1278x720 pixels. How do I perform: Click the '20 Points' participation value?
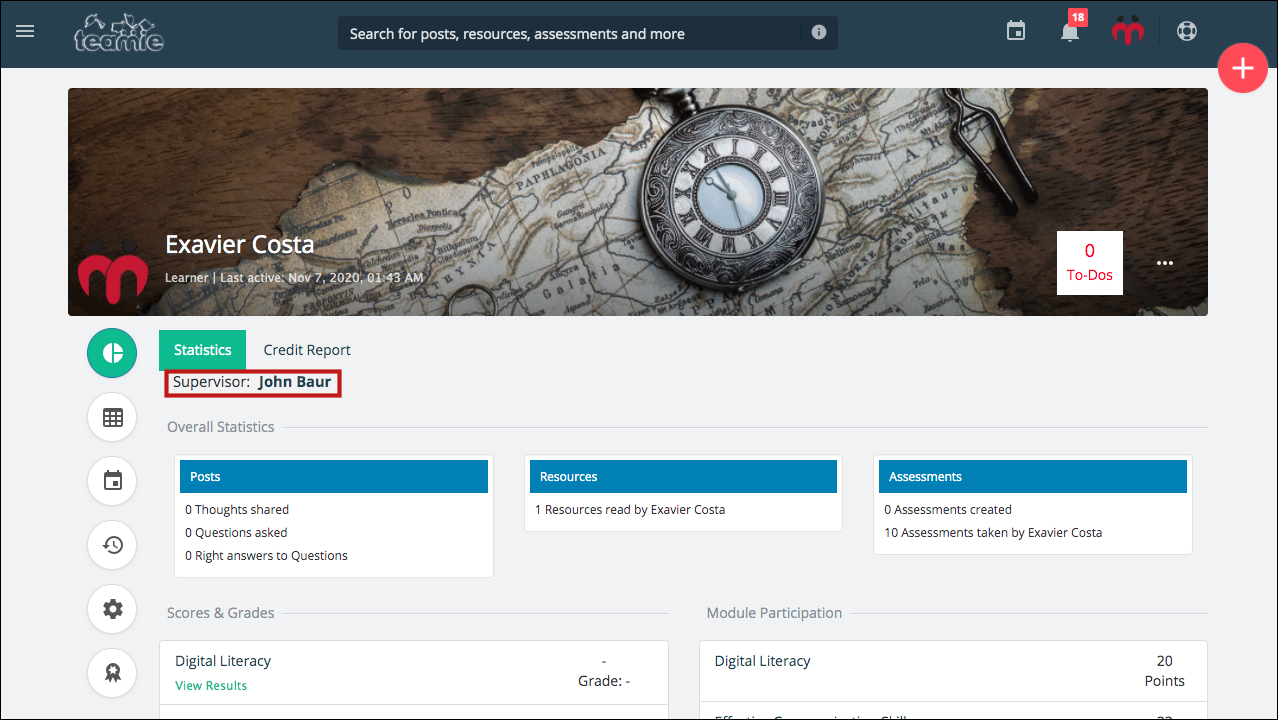click(1164, 671)
